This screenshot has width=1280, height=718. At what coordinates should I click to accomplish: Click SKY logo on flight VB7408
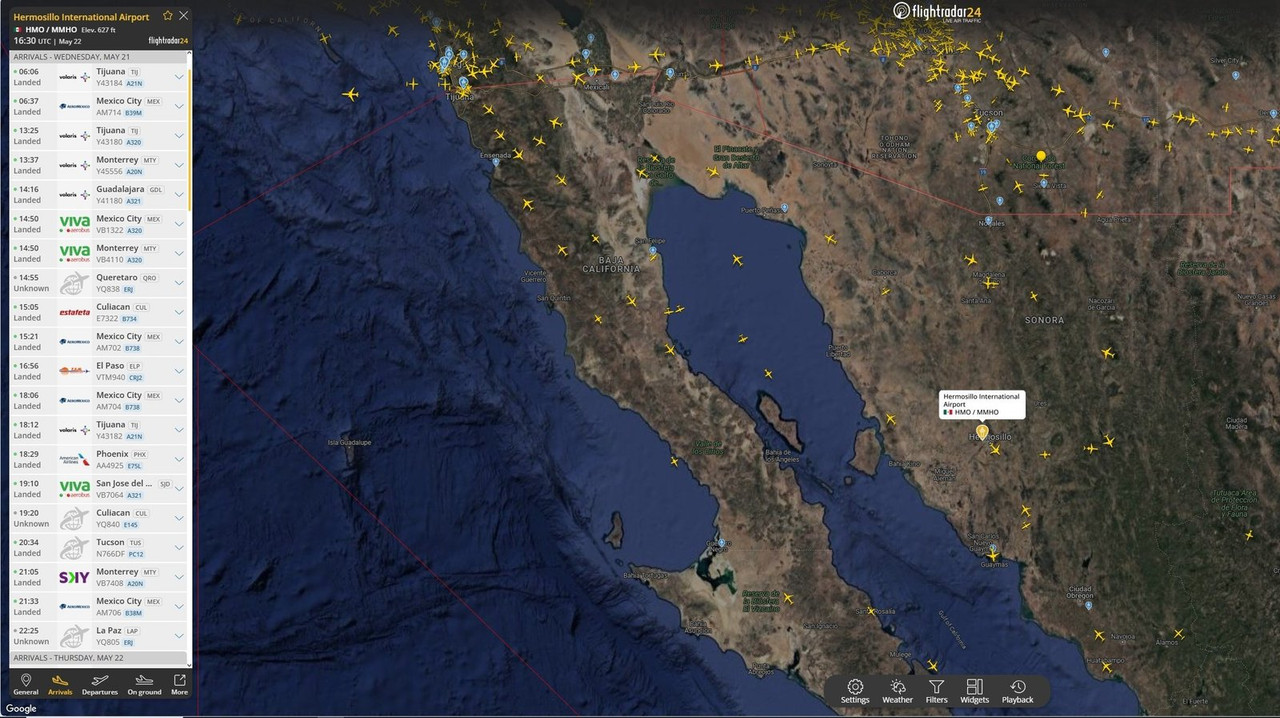[74, 577]
